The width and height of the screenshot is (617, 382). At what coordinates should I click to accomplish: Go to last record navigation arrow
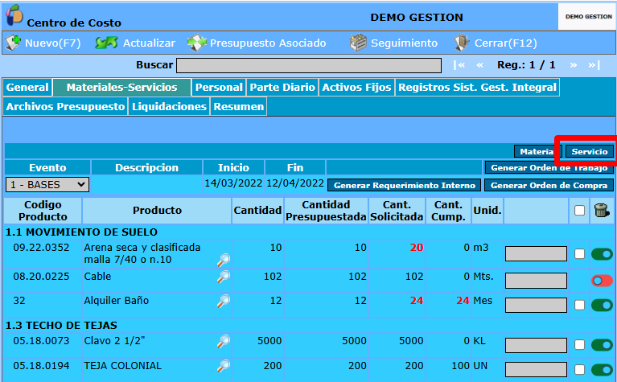[x=594, y=65]
